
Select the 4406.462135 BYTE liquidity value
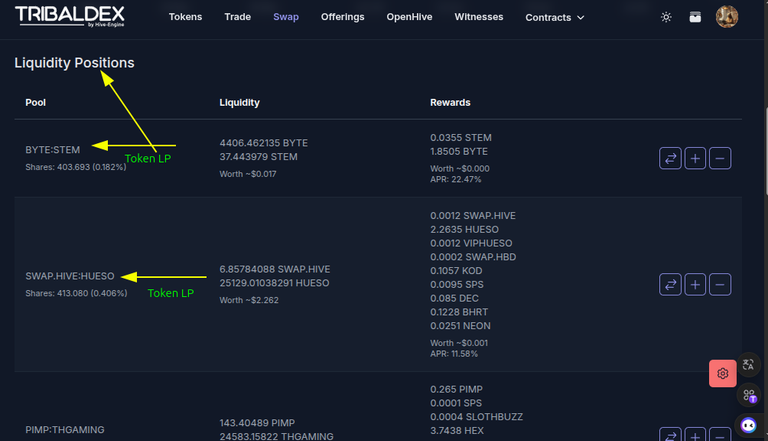264,143
